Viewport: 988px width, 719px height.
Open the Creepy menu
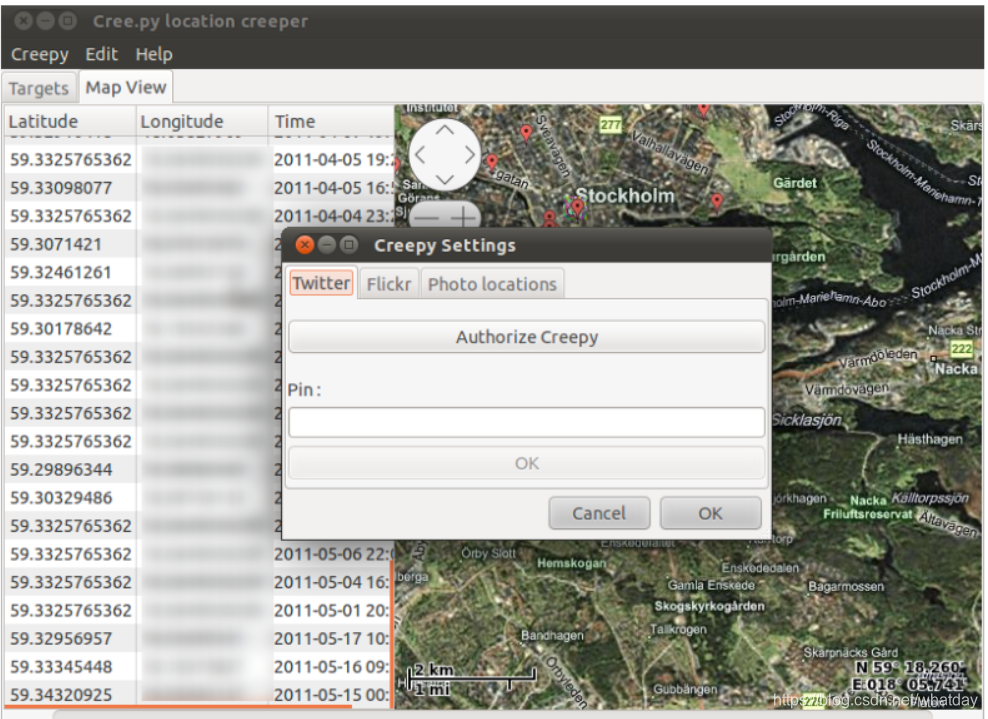[x=40, y=54]
